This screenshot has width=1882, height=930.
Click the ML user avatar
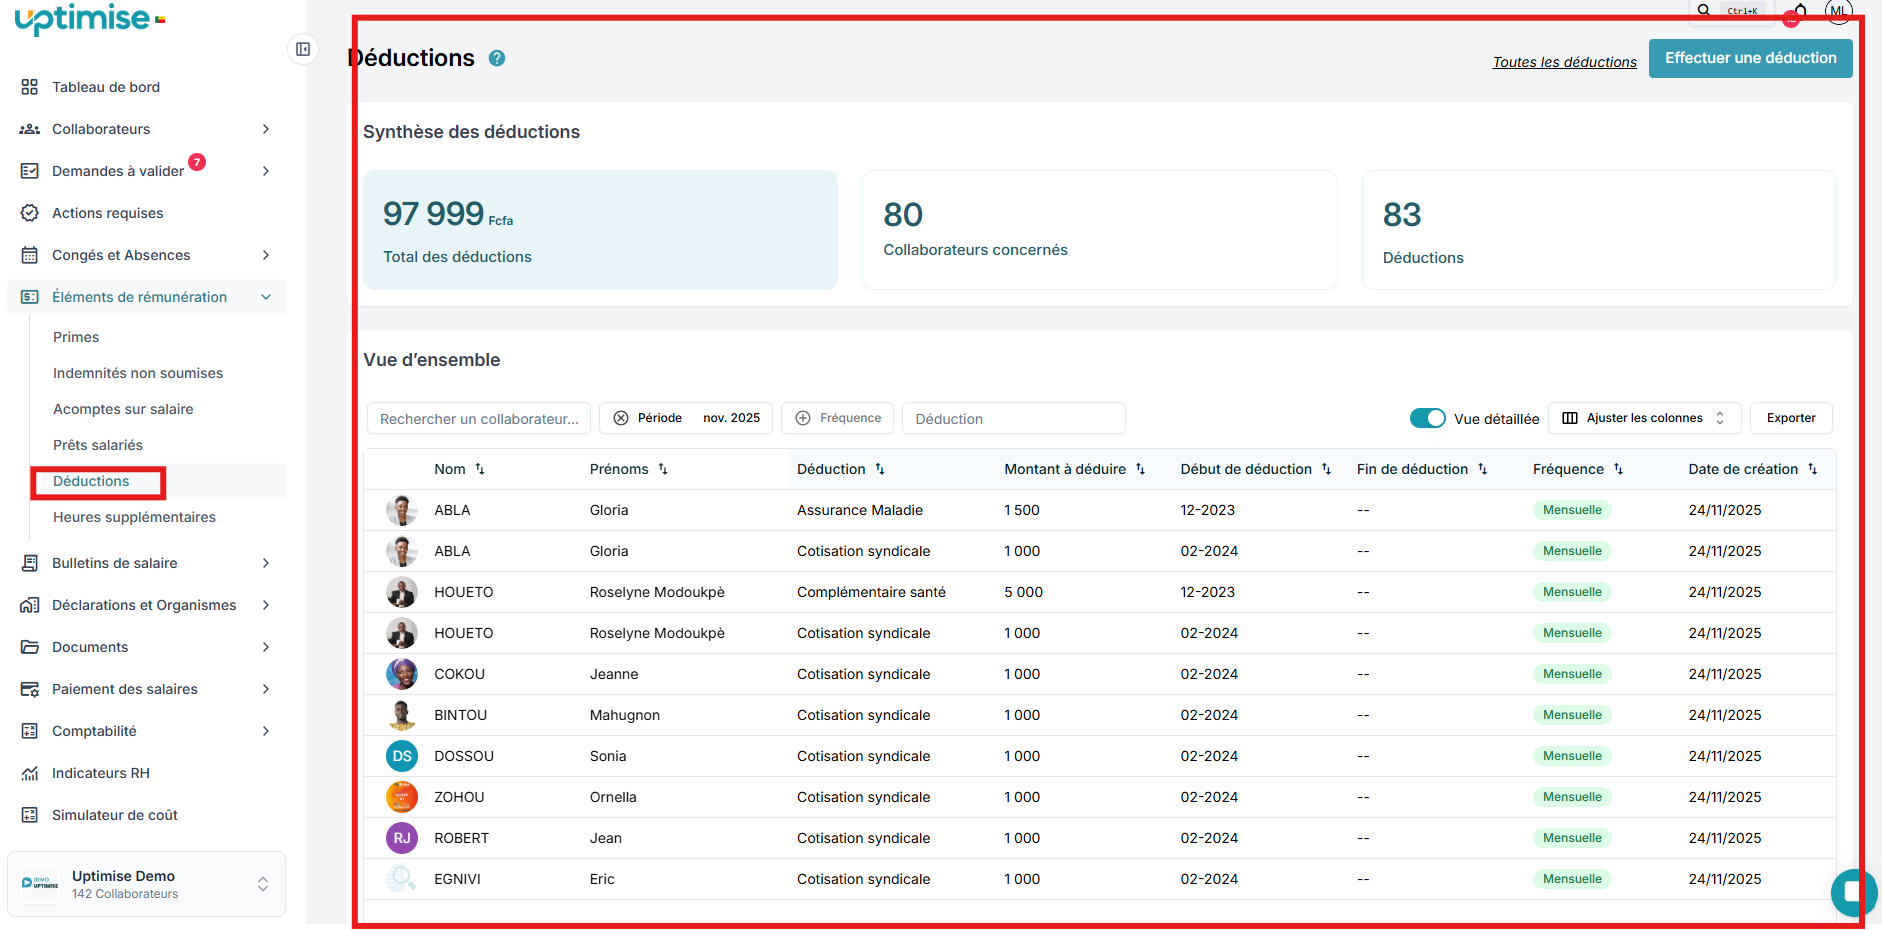(1838, 10)
